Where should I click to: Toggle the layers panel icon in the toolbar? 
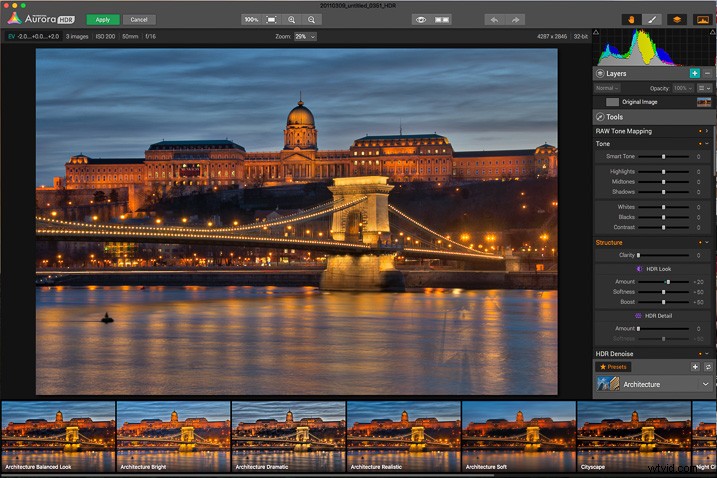677,20
